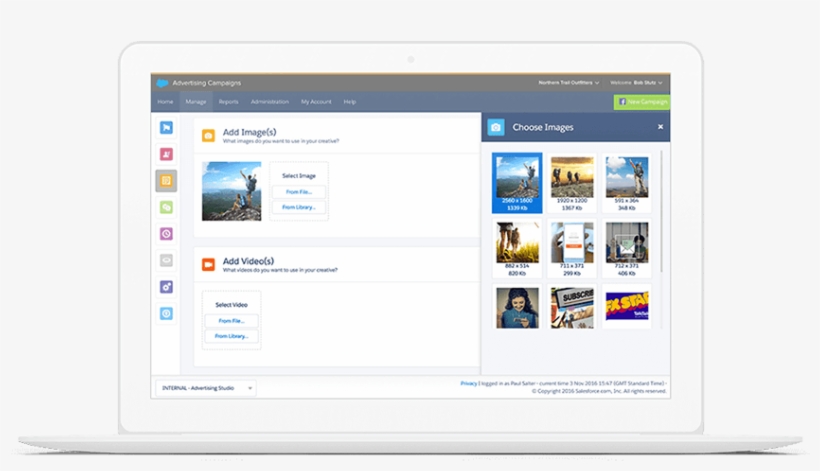Open the Reports menu
The width and height of the screenshot is (820, 471).
[x=229, y=102]
